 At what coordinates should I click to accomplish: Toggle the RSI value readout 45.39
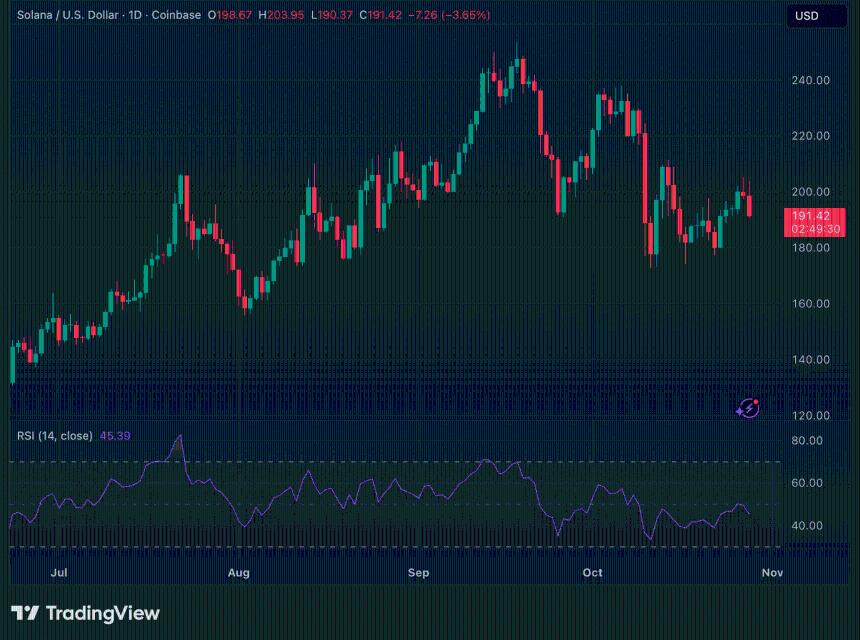116,436
